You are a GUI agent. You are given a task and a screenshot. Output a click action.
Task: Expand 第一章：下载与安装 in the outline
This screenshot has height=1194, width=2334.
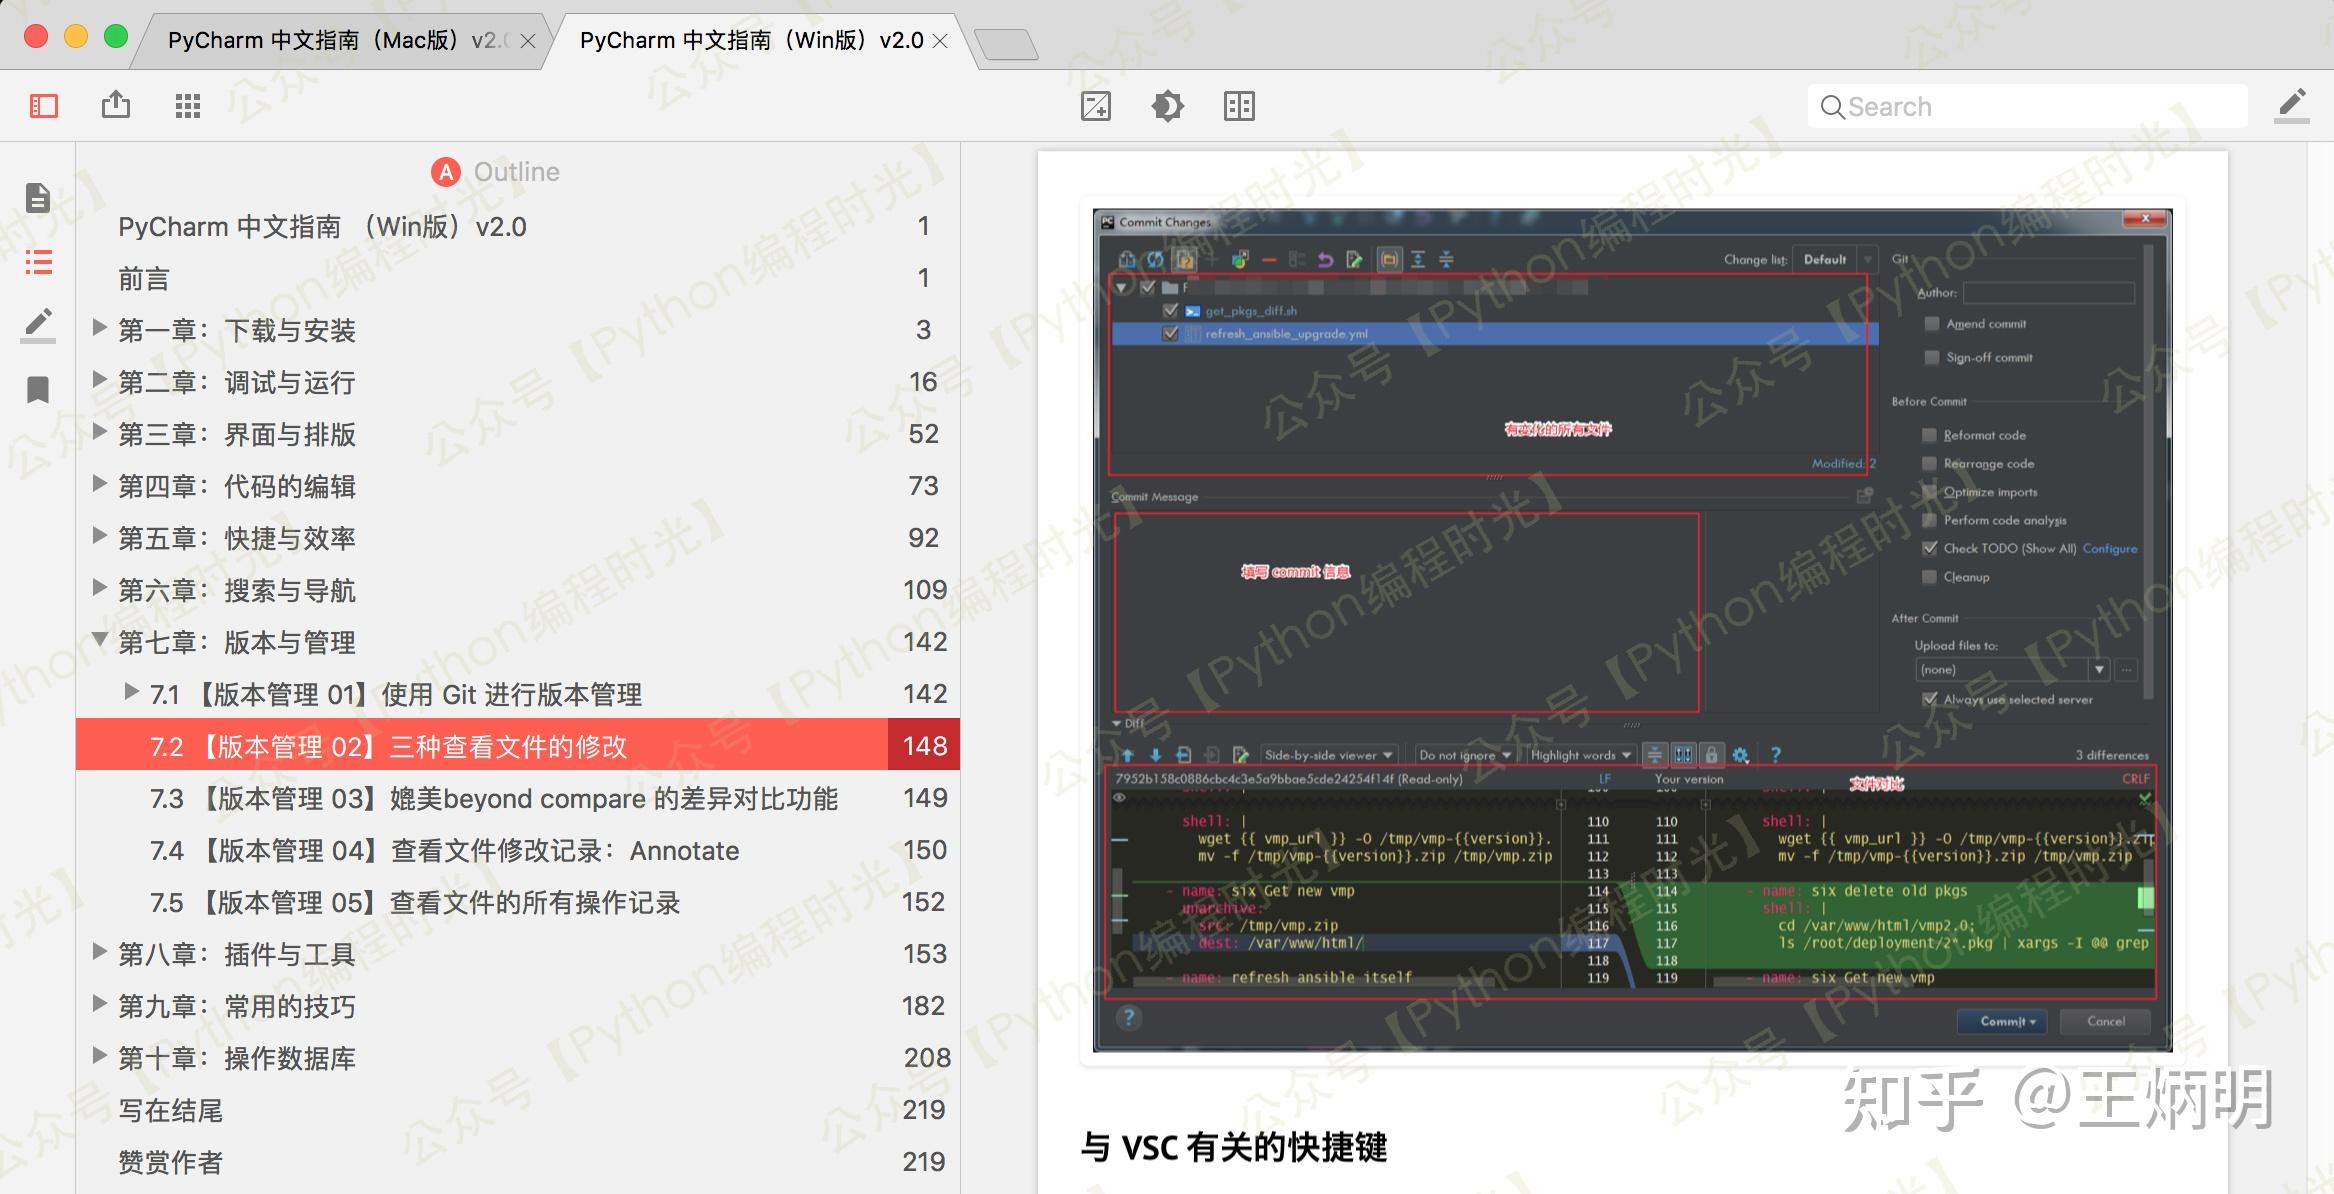(98, 330)
